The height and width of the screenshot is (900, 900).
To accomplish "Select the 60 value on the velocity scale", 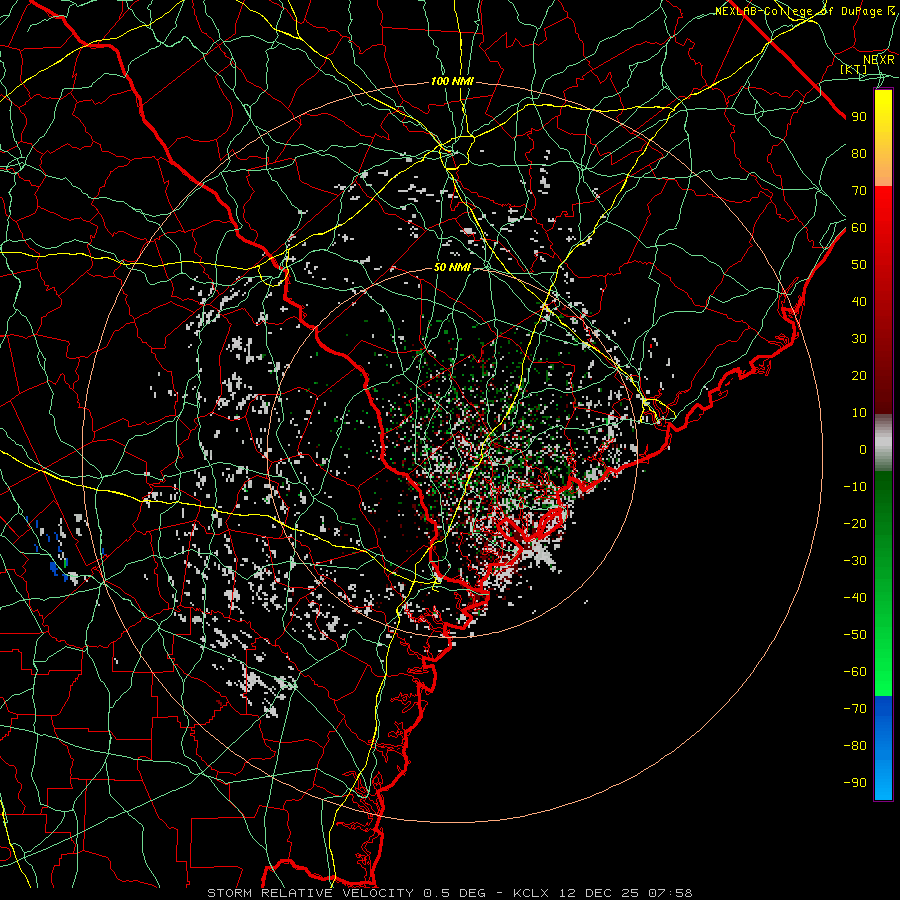I will click(x=859, y=227).
